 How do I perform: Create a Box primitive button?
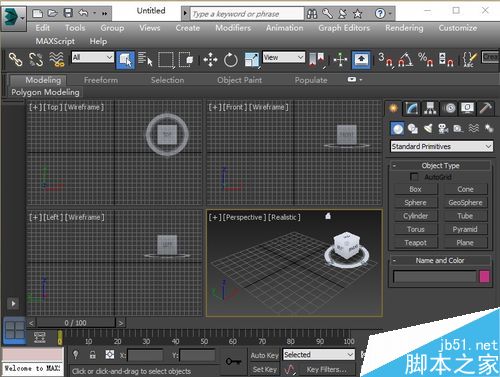pos(415,189)
